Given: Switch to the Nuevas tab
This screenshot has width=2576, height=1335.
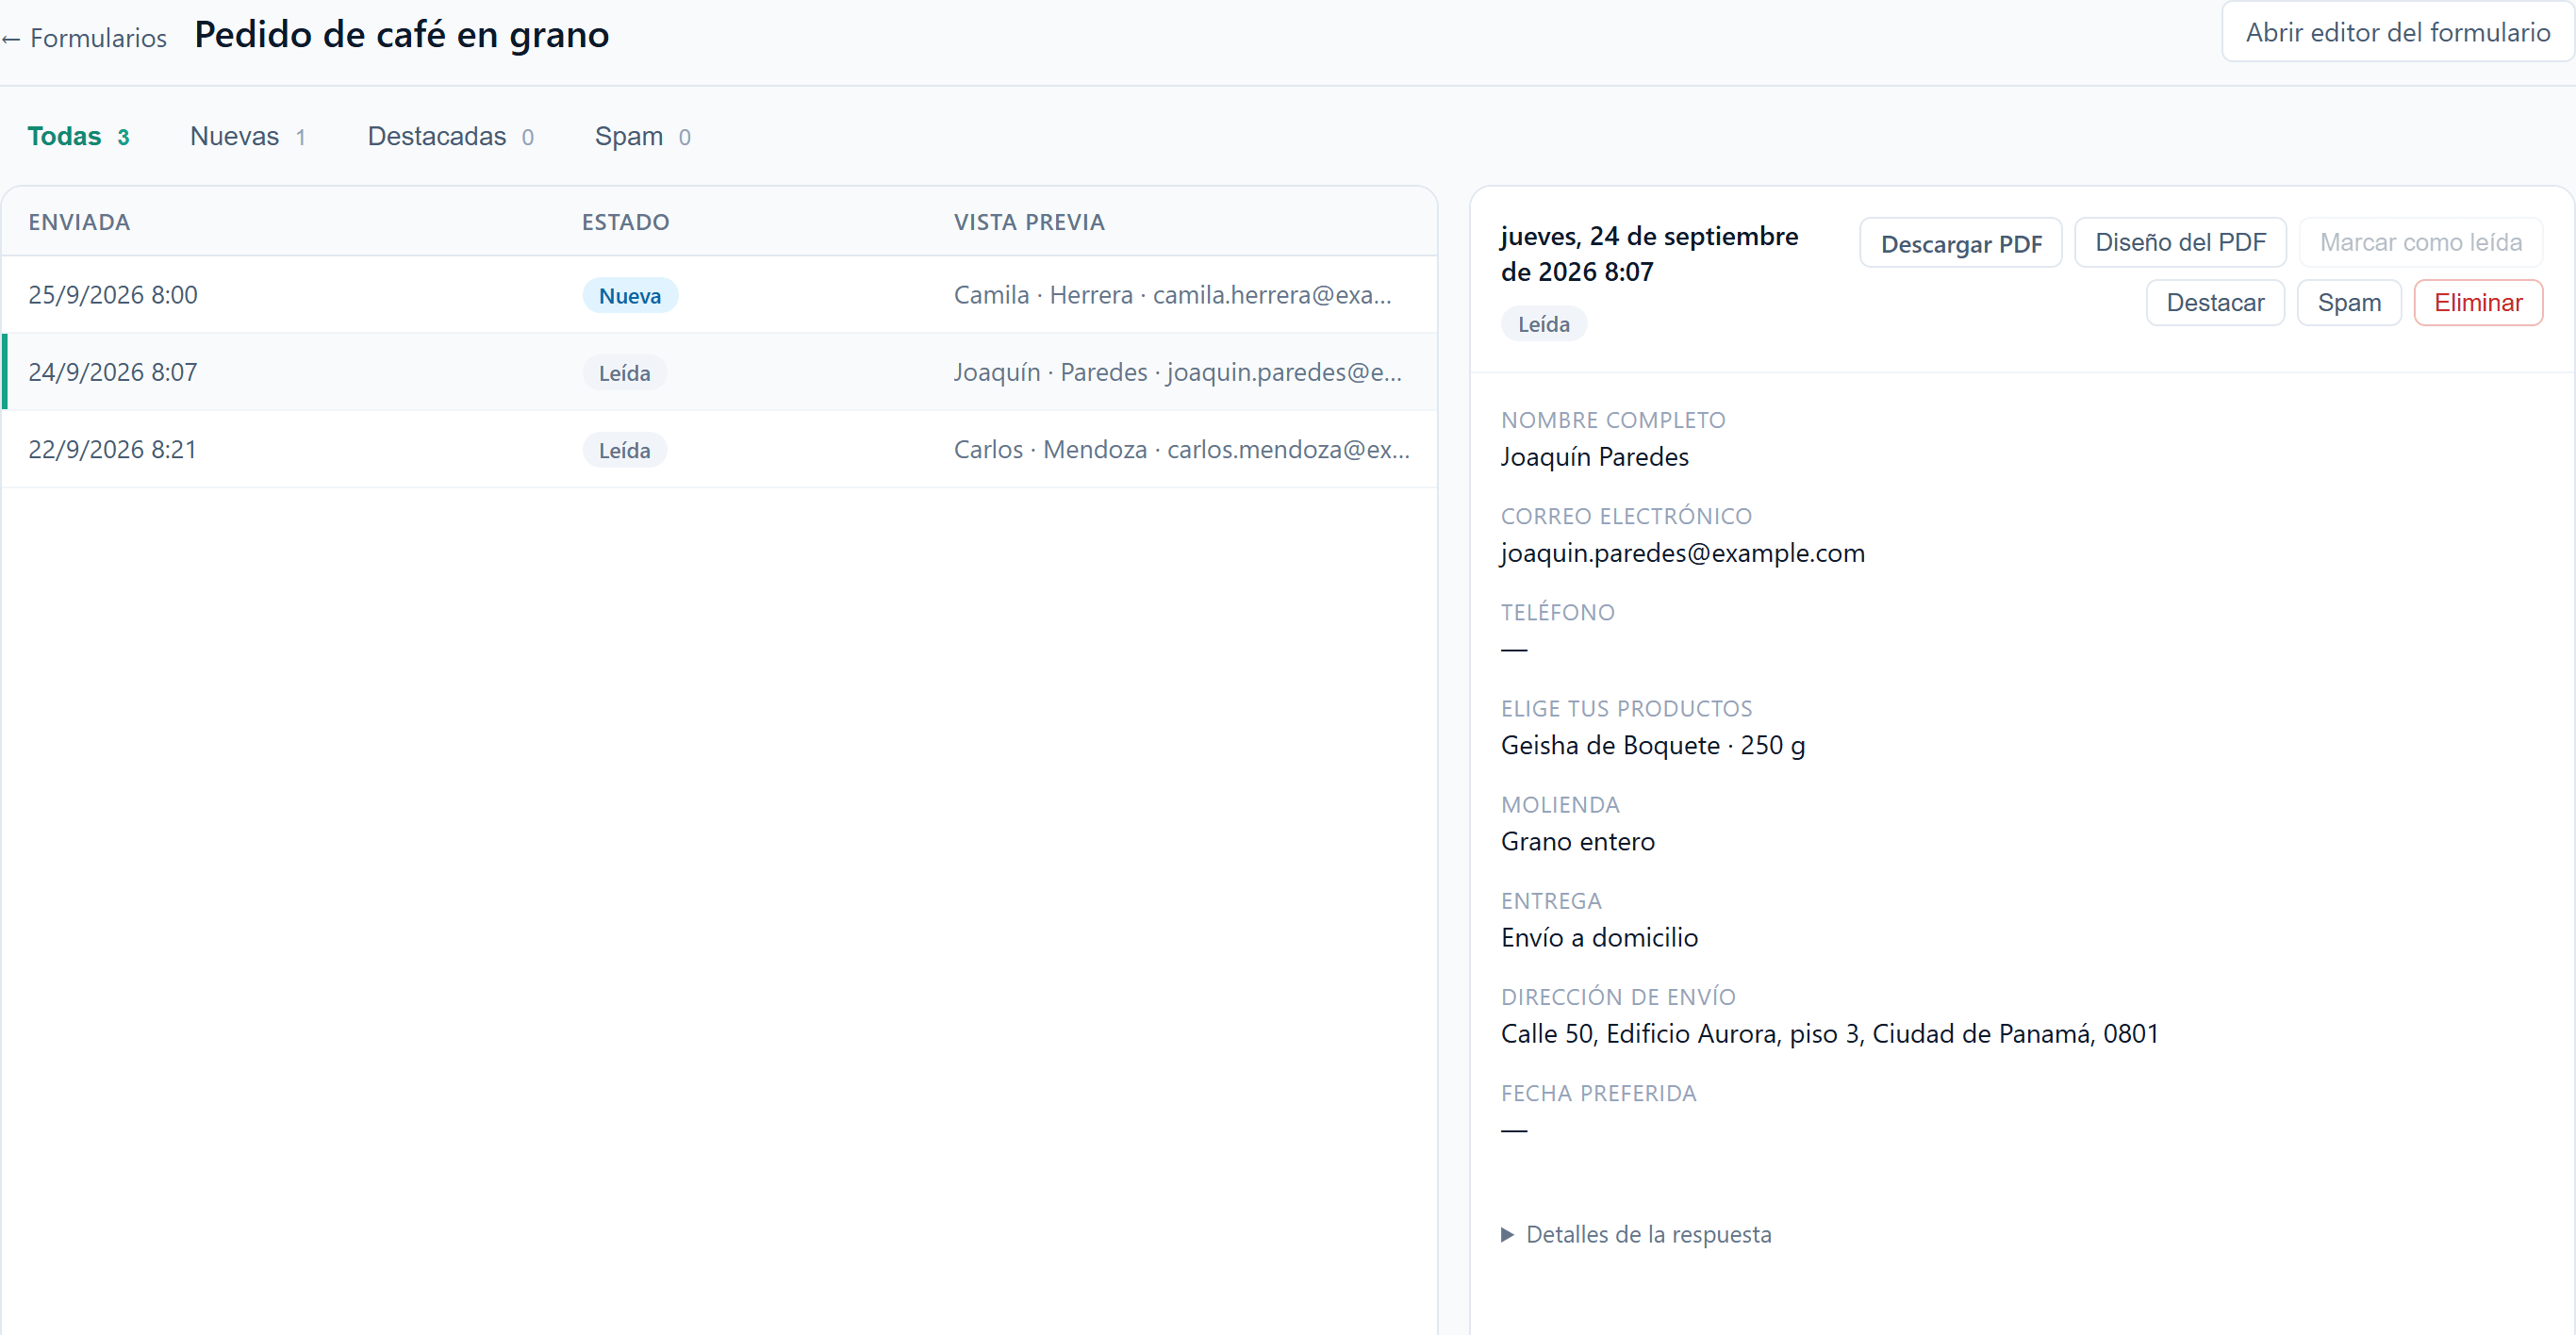Looking at the screenshot, I should tap(247, 136).
